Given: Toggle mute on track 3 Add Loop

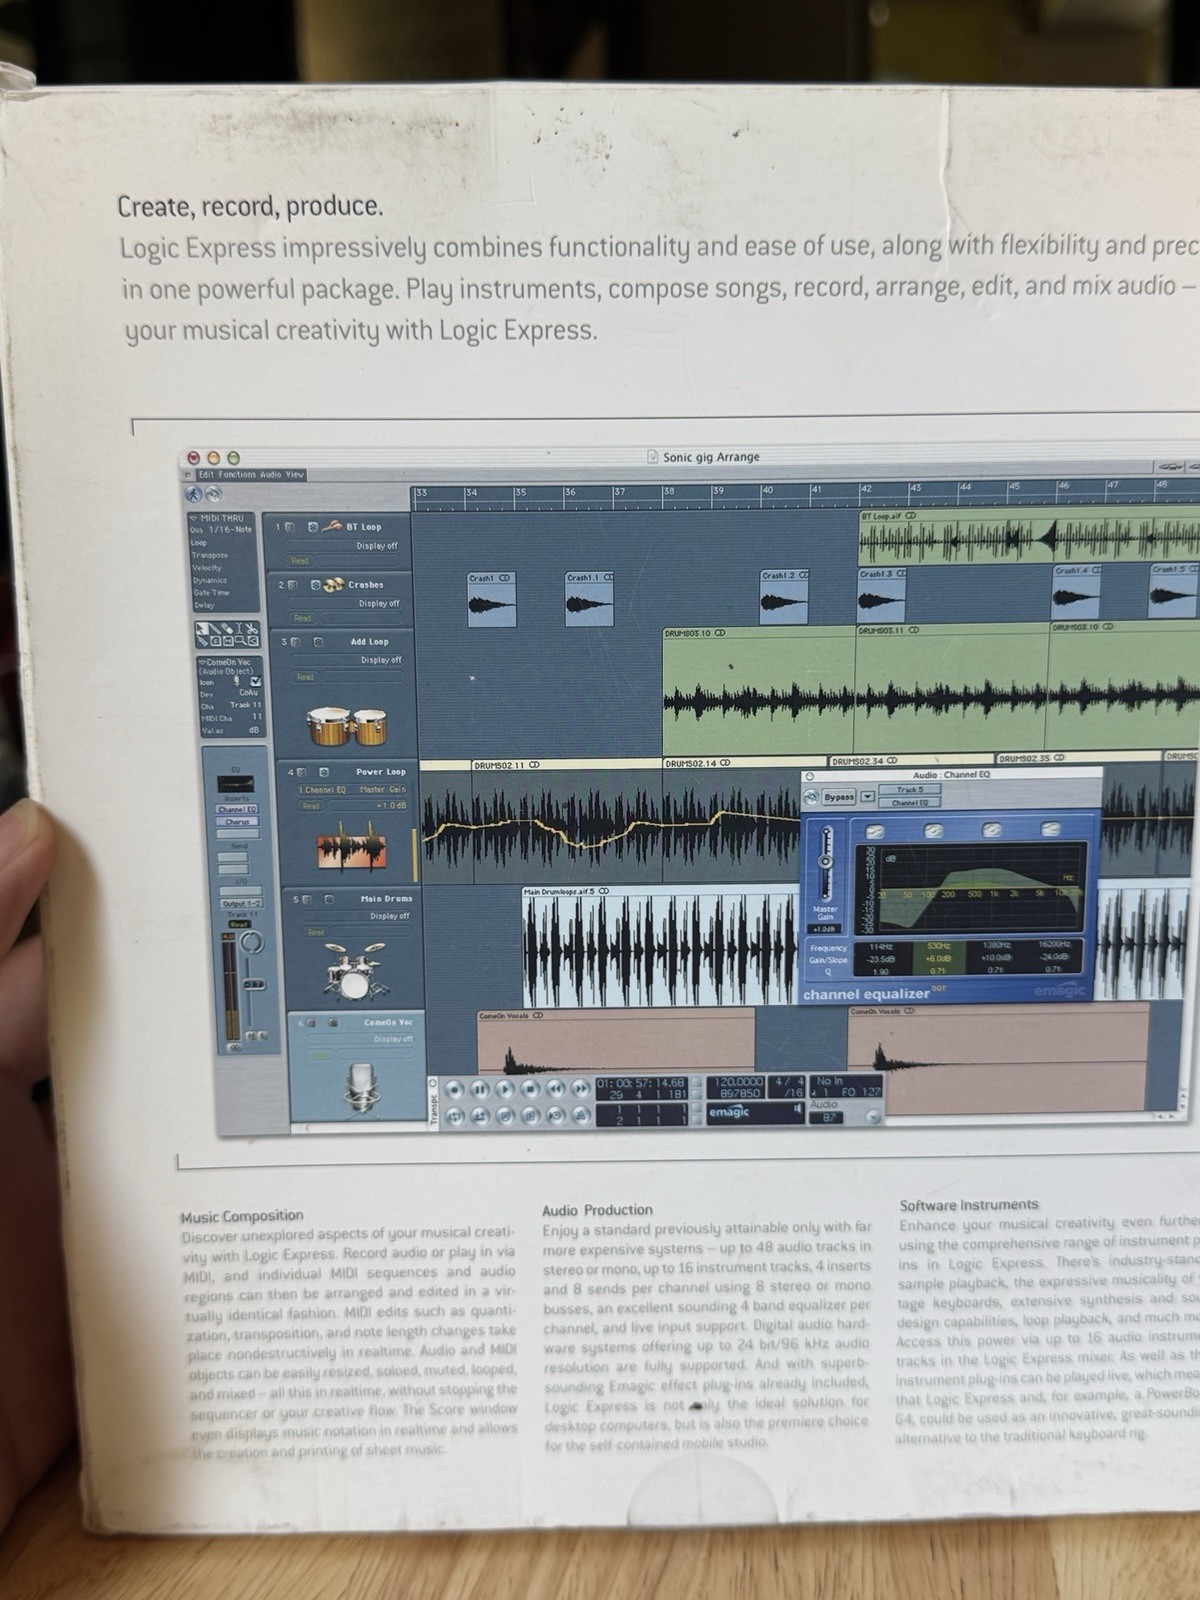Looking at the screenshot, I should [295, 642].
